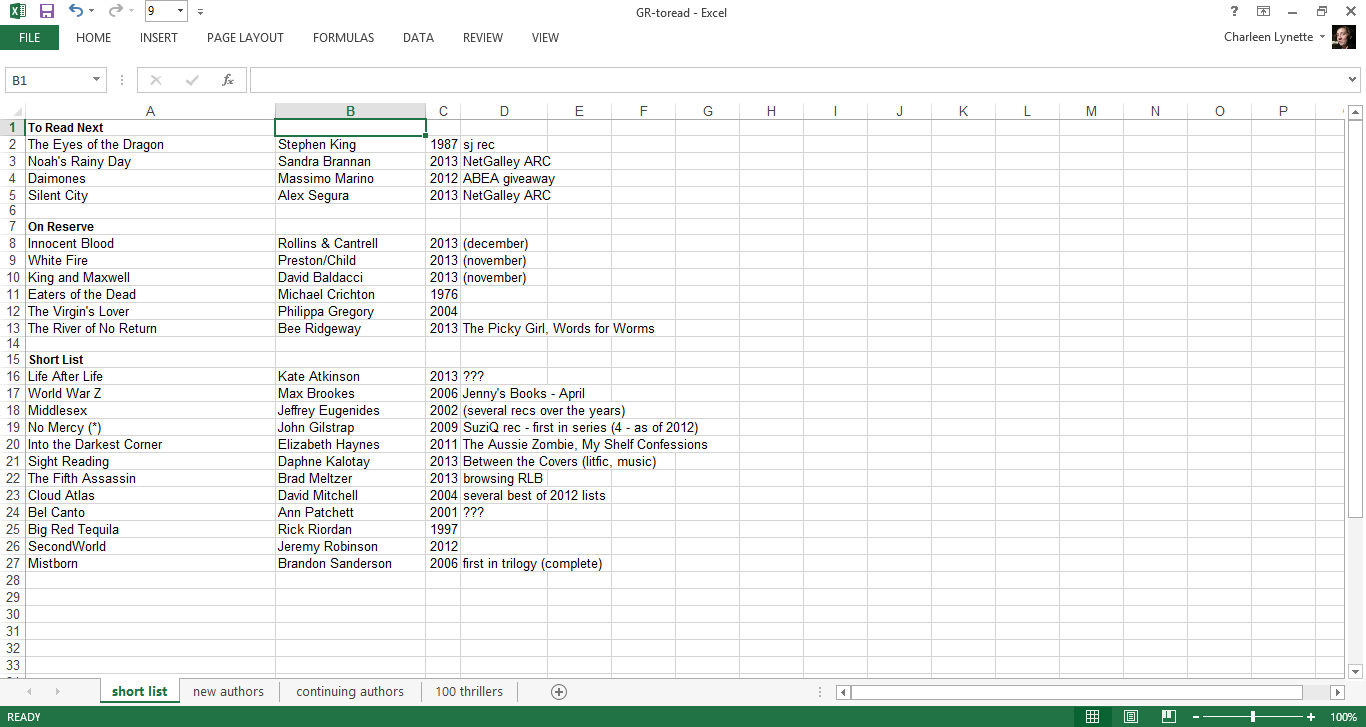Add a new sheet with the plus icon
Image resolution: width=1366 pixels, height=727 pixels.
(x=559, y=692)
